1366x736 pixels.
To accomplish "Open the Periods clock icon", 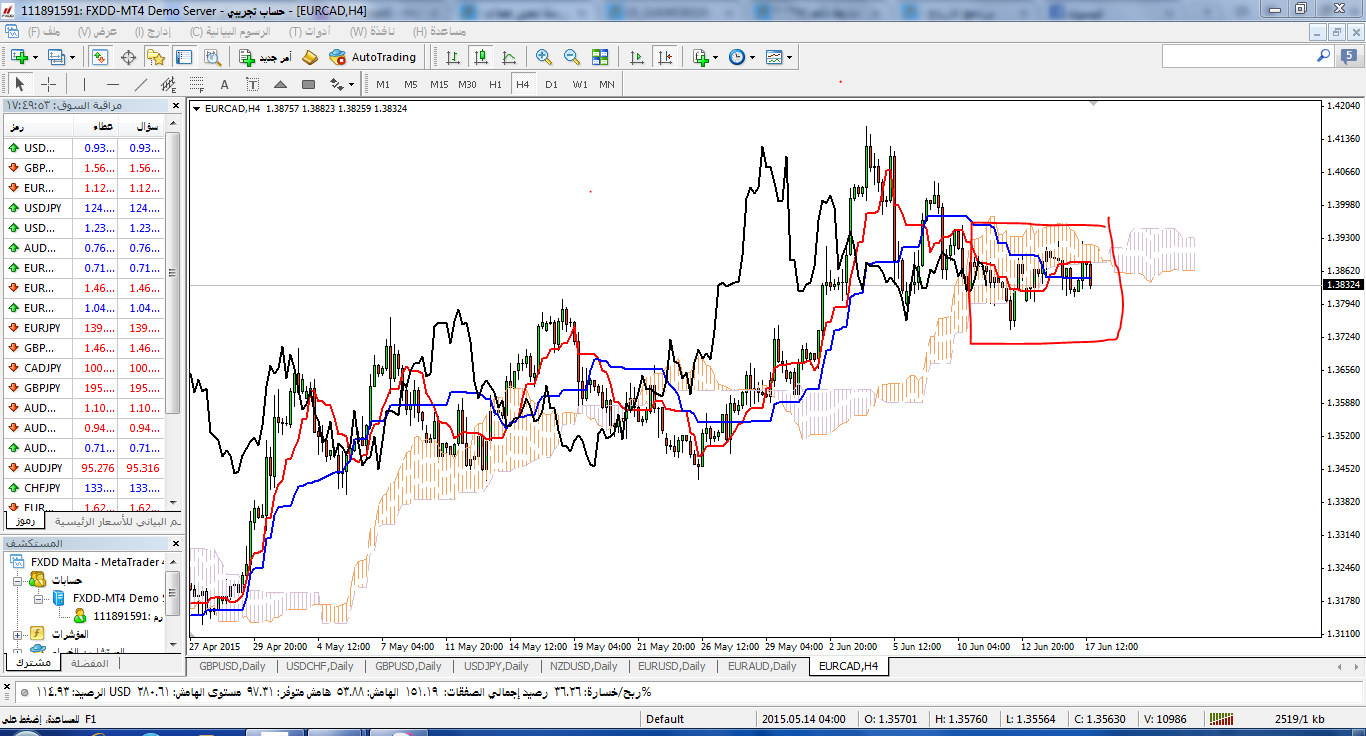I will click(x=737, y=57).
